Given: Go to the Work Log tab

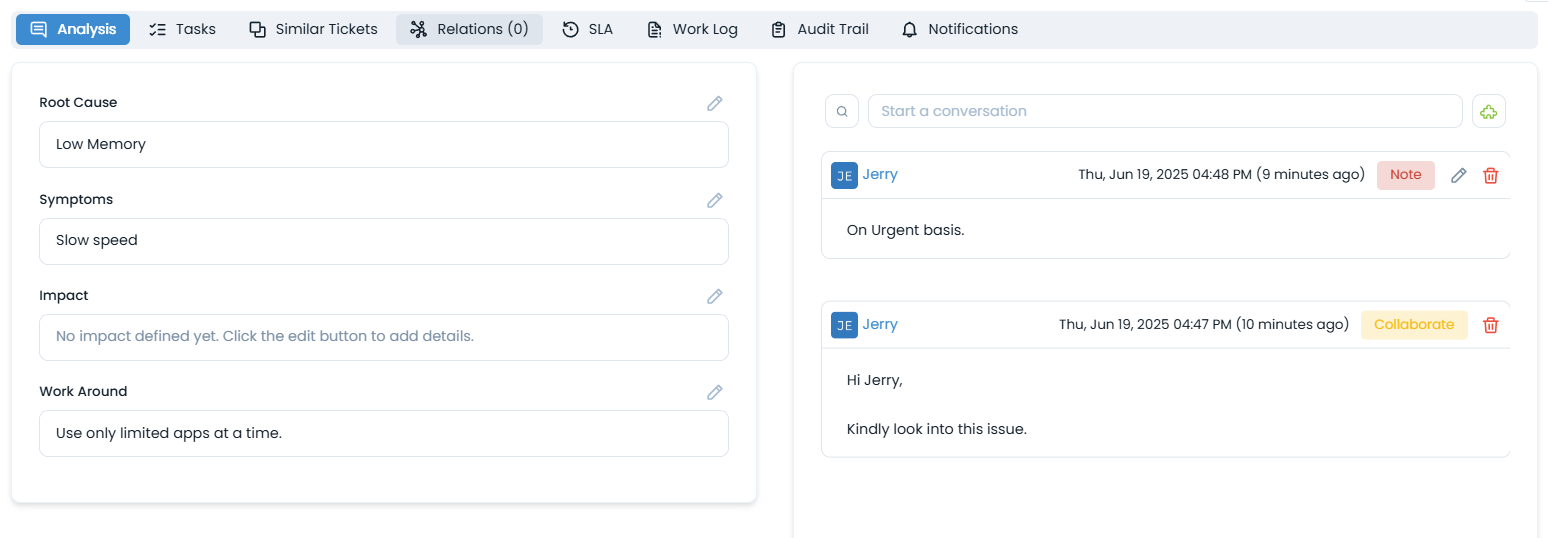Looking at the screenshot, I should click(692, 29).
